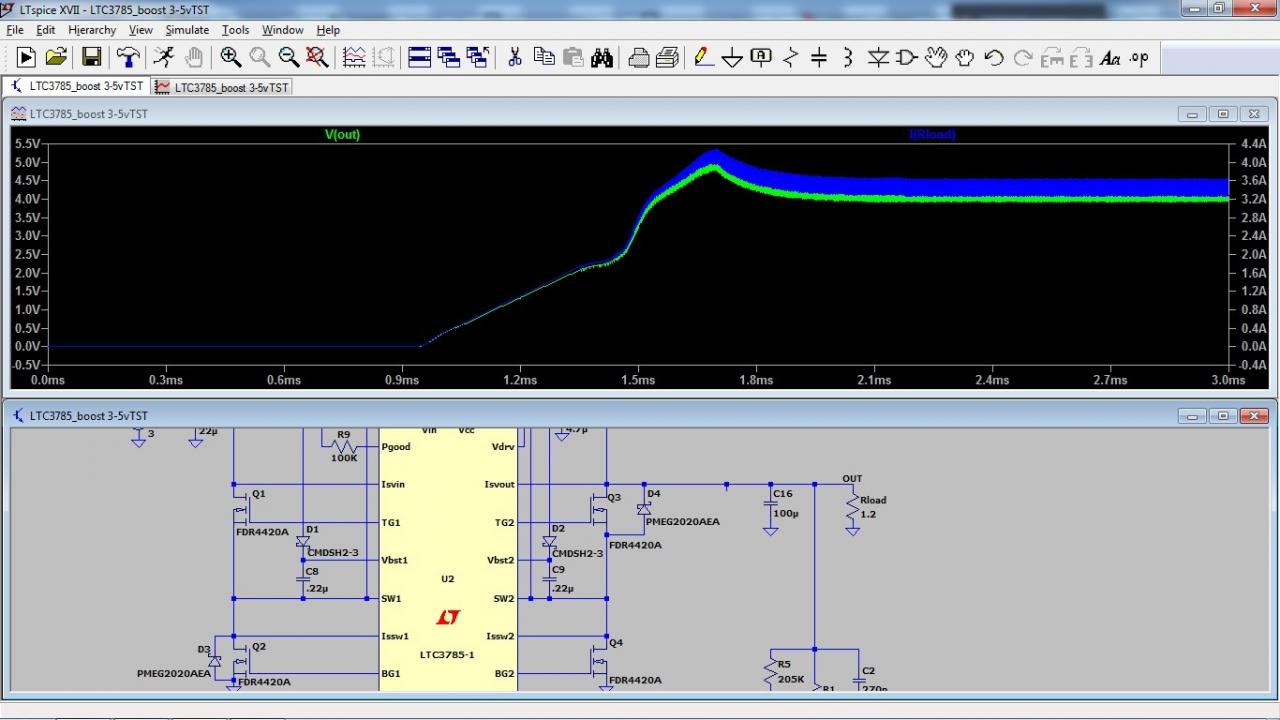This screenshot has width=1280, height=720.
Task: Open the Edit menu
Action: click(46, 30)
